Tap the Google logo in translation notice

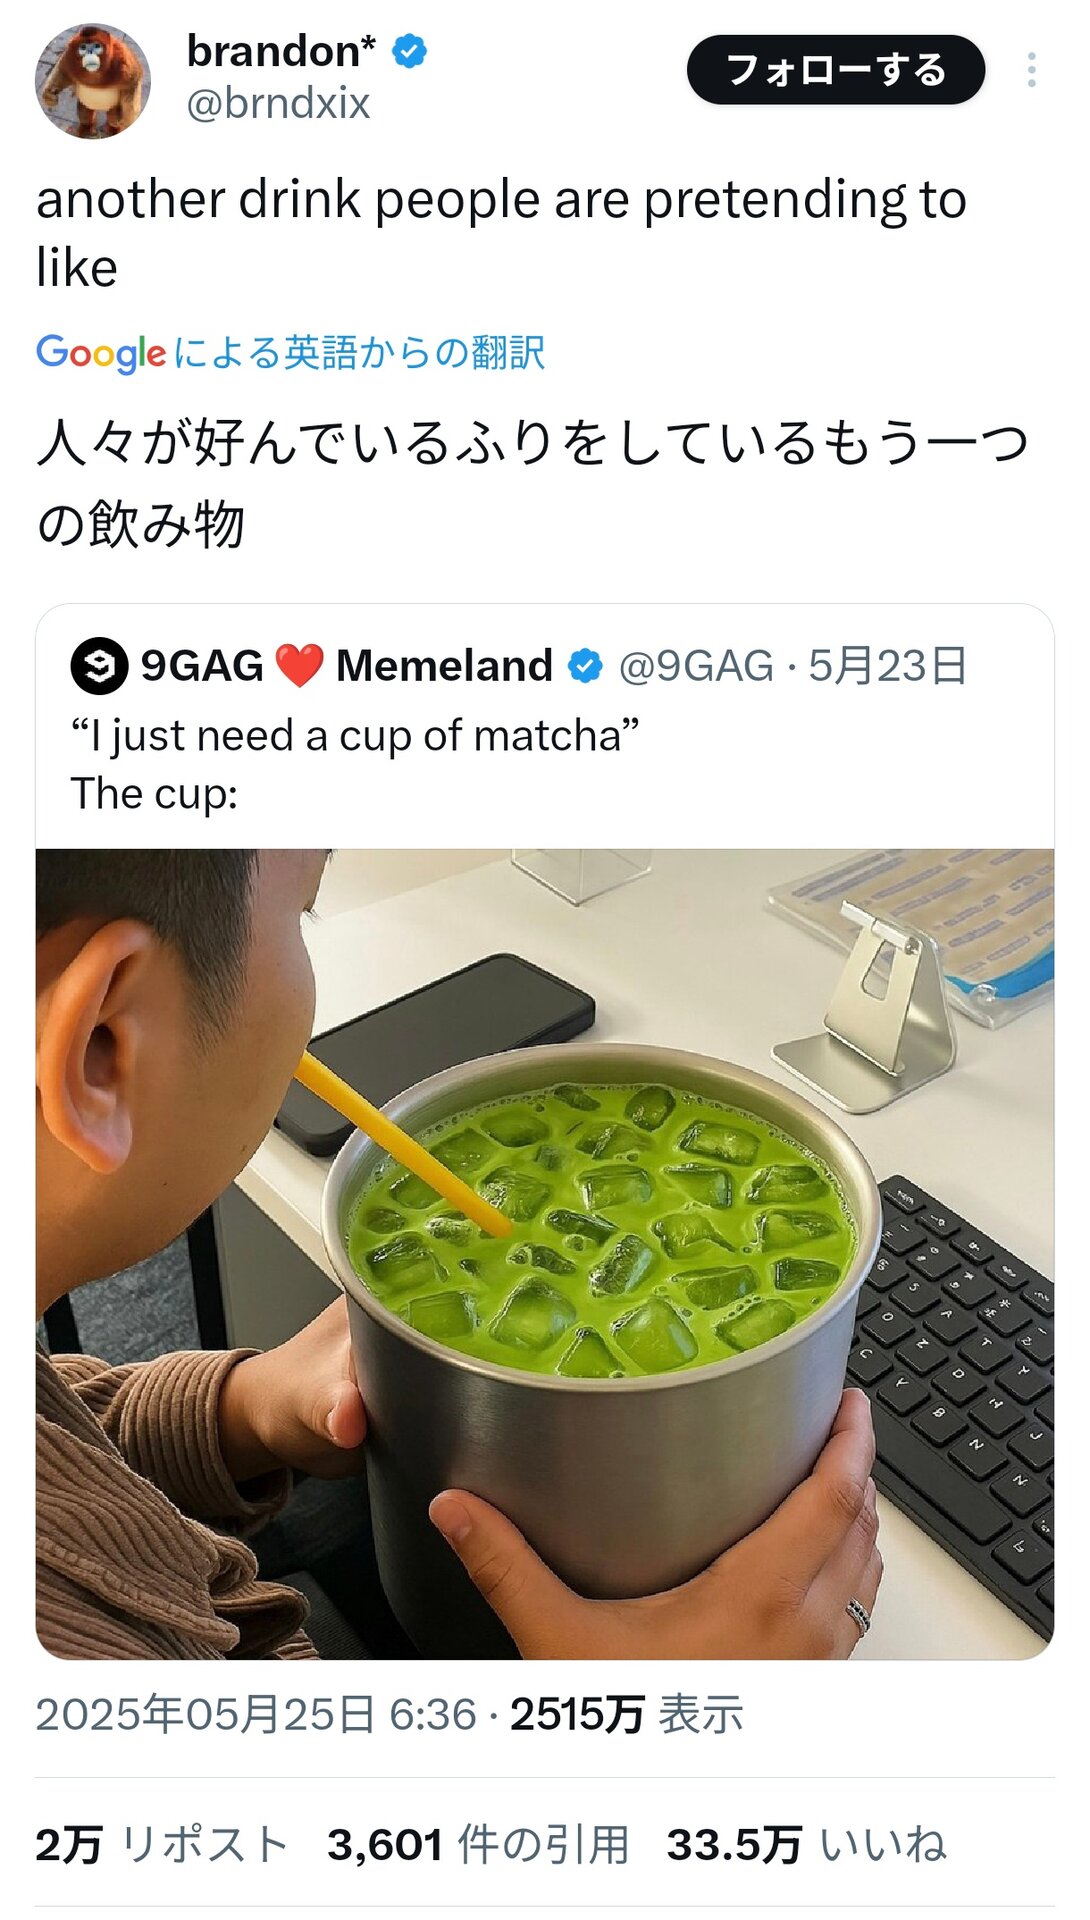click(x=101, y=353)
